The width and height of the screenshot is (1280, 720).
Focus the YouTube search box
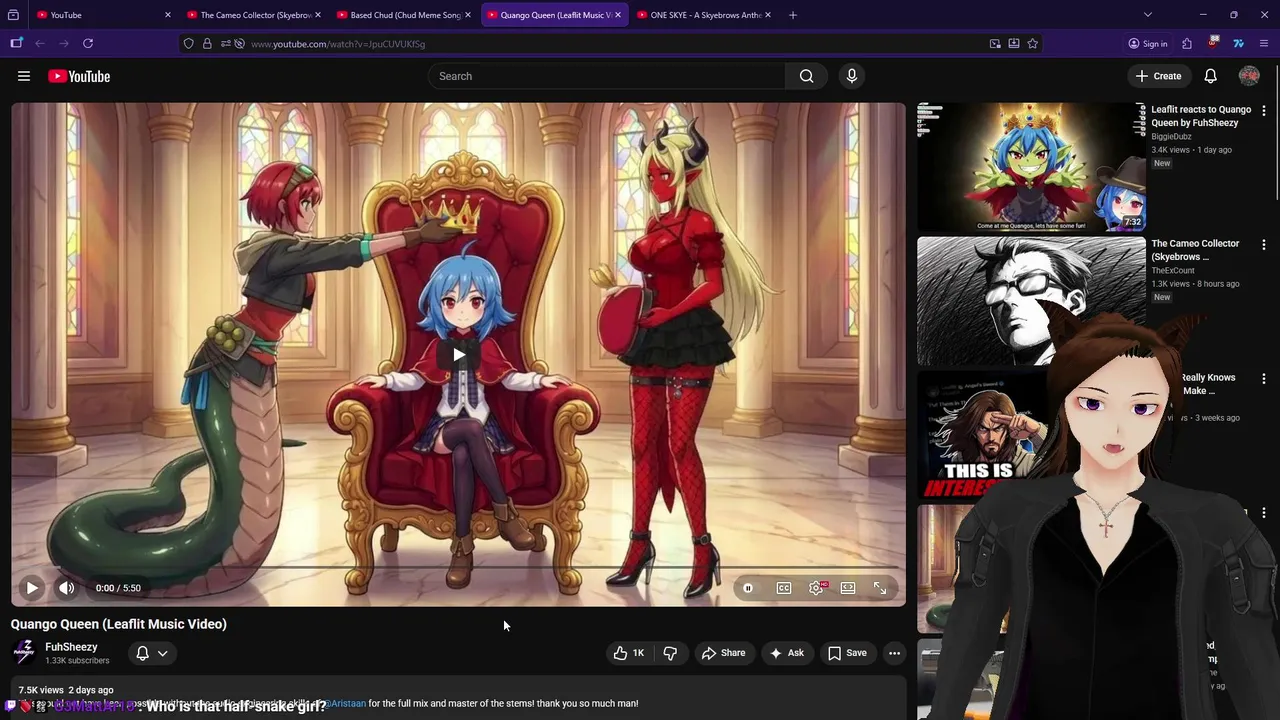coord(608,76)
